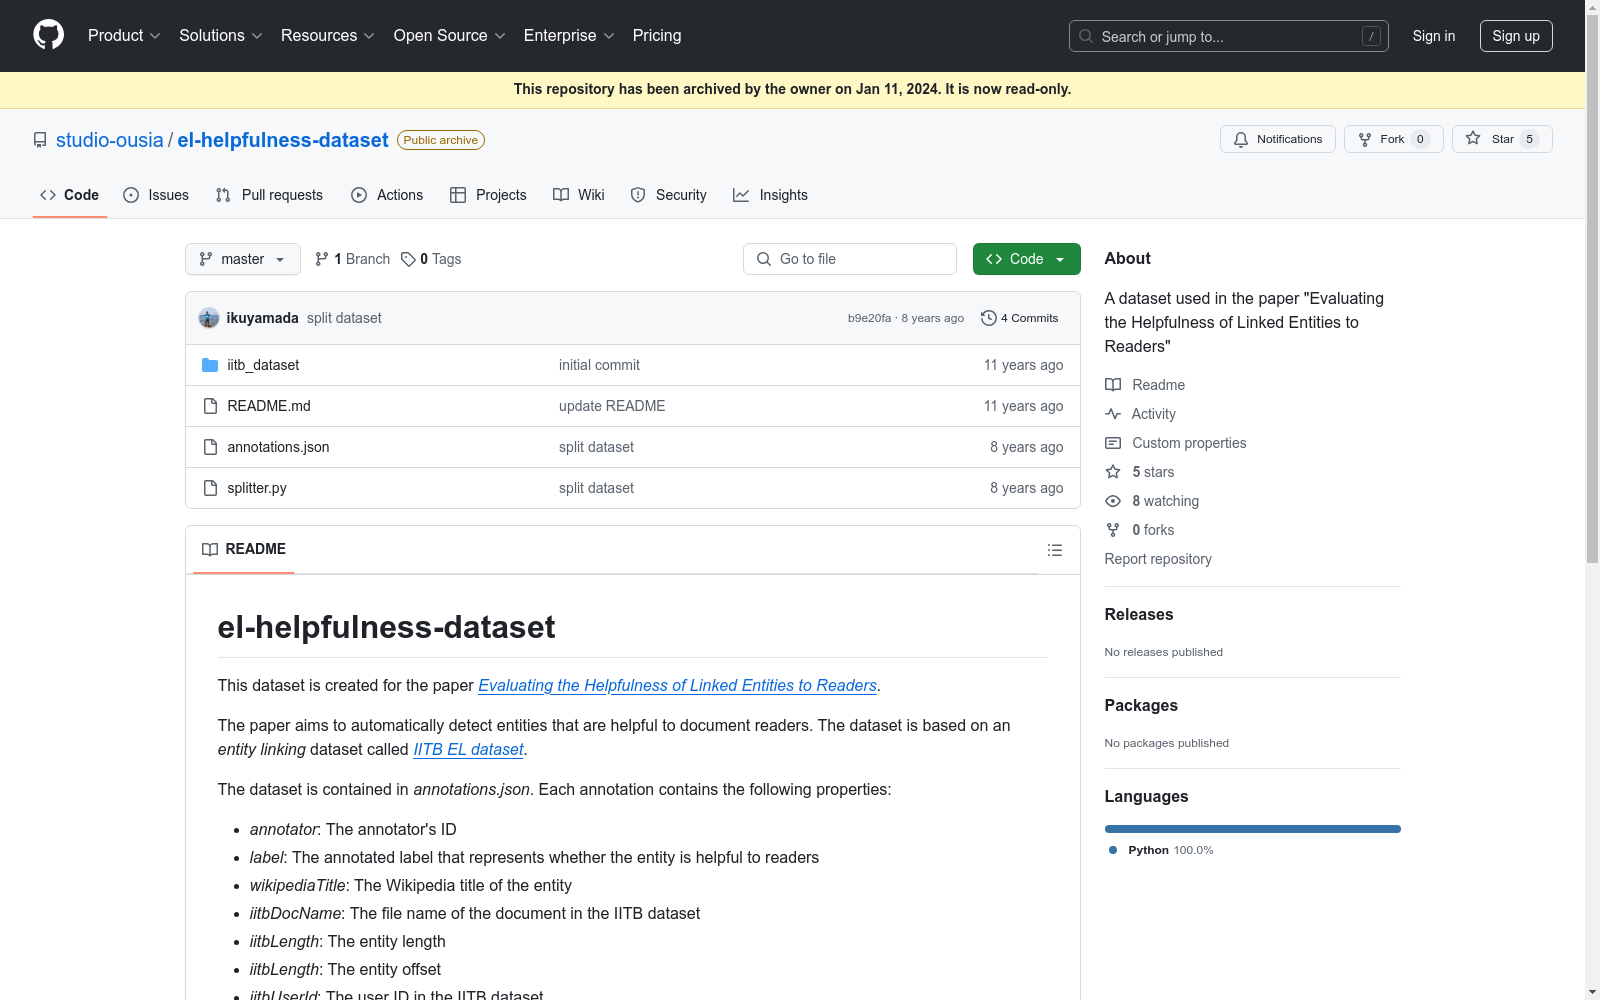1600x1000 pixels.
Task: Click the Python language progress bar
Action: [1253, 829]
